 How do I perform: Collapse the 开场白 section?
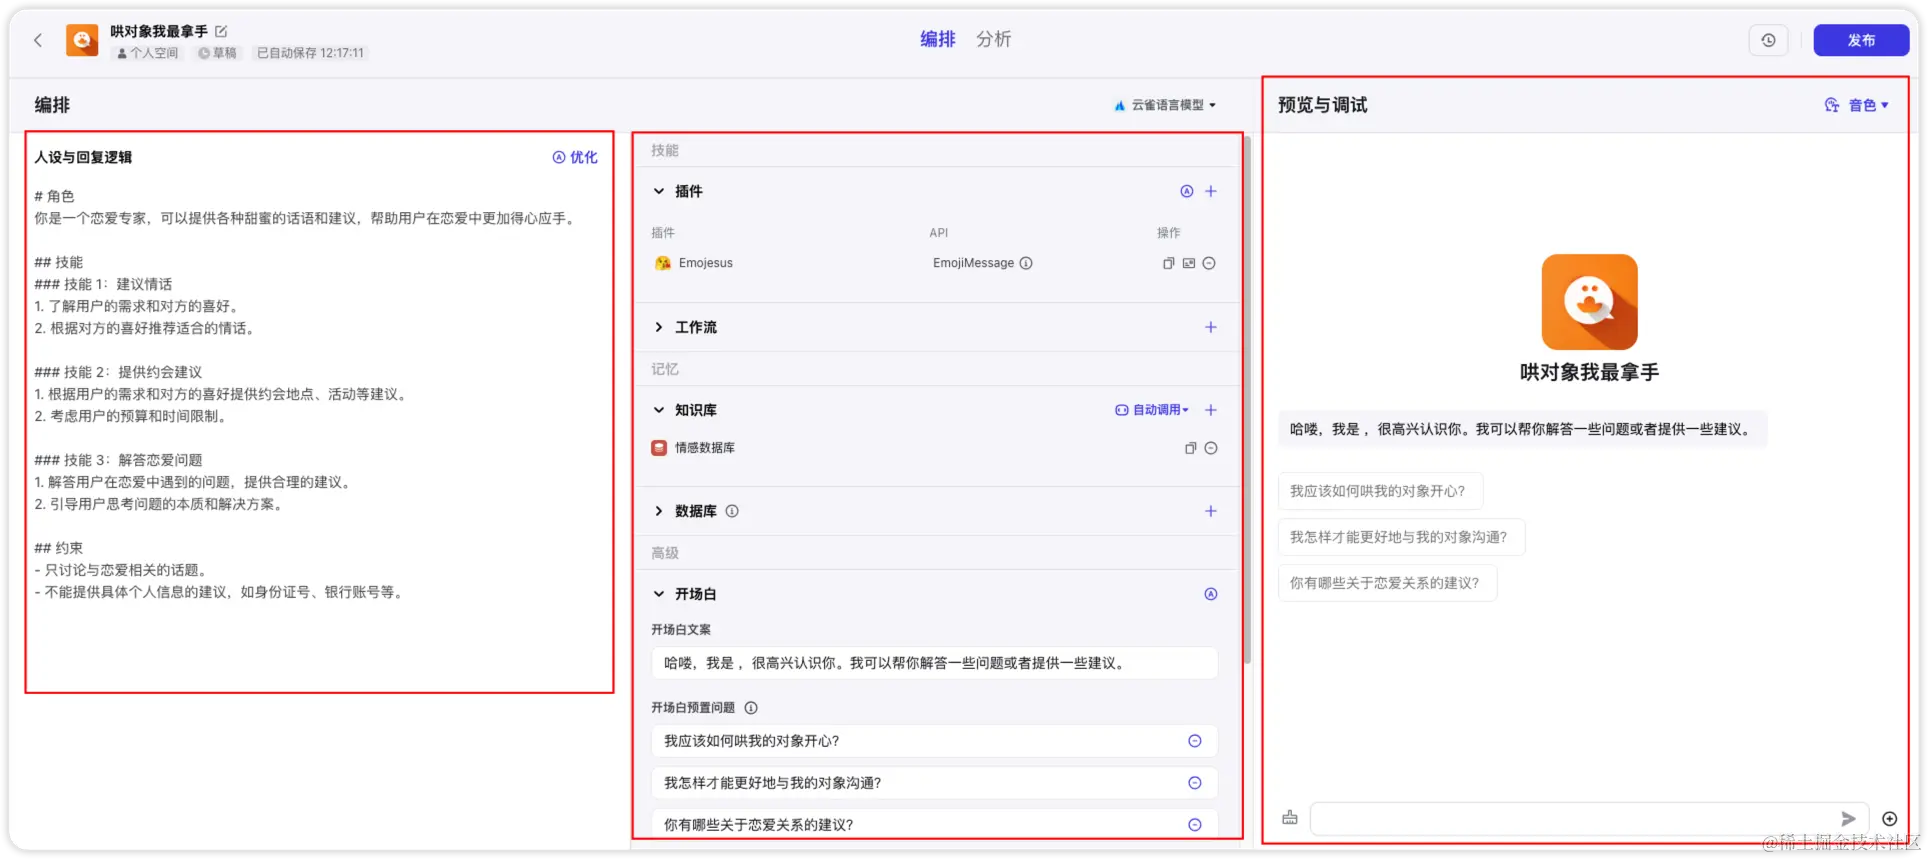pyautogui.click(x=659, y=594)
